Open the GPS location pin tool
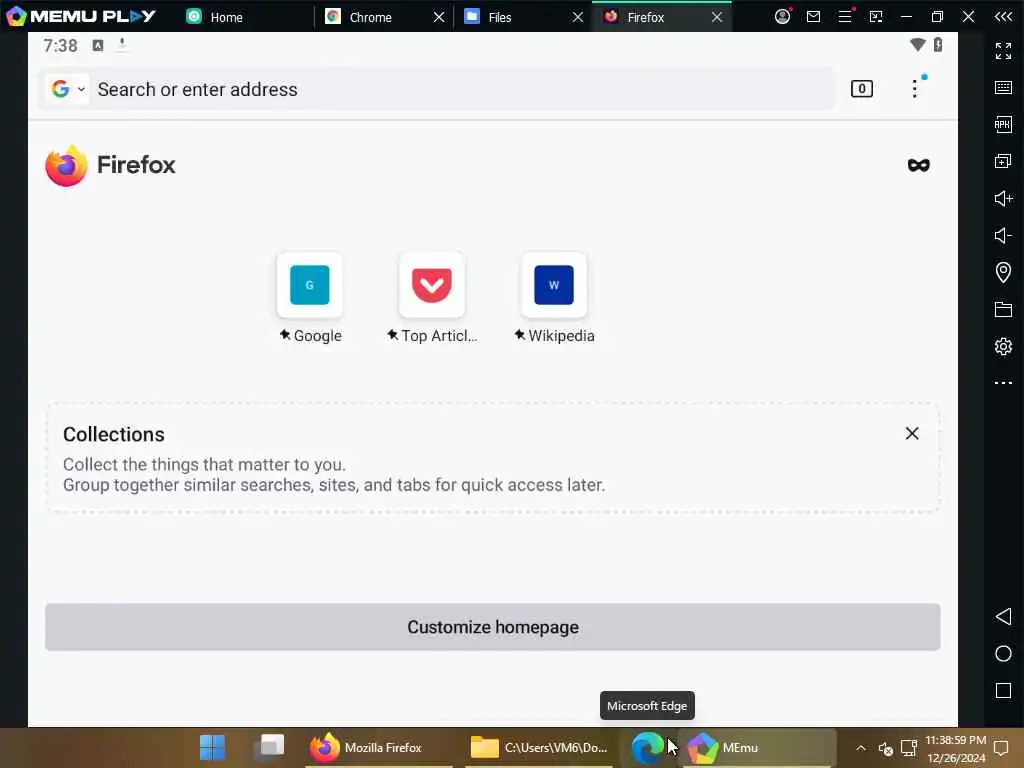This screenshot has height=768, width=1024. click(1003, 272)
